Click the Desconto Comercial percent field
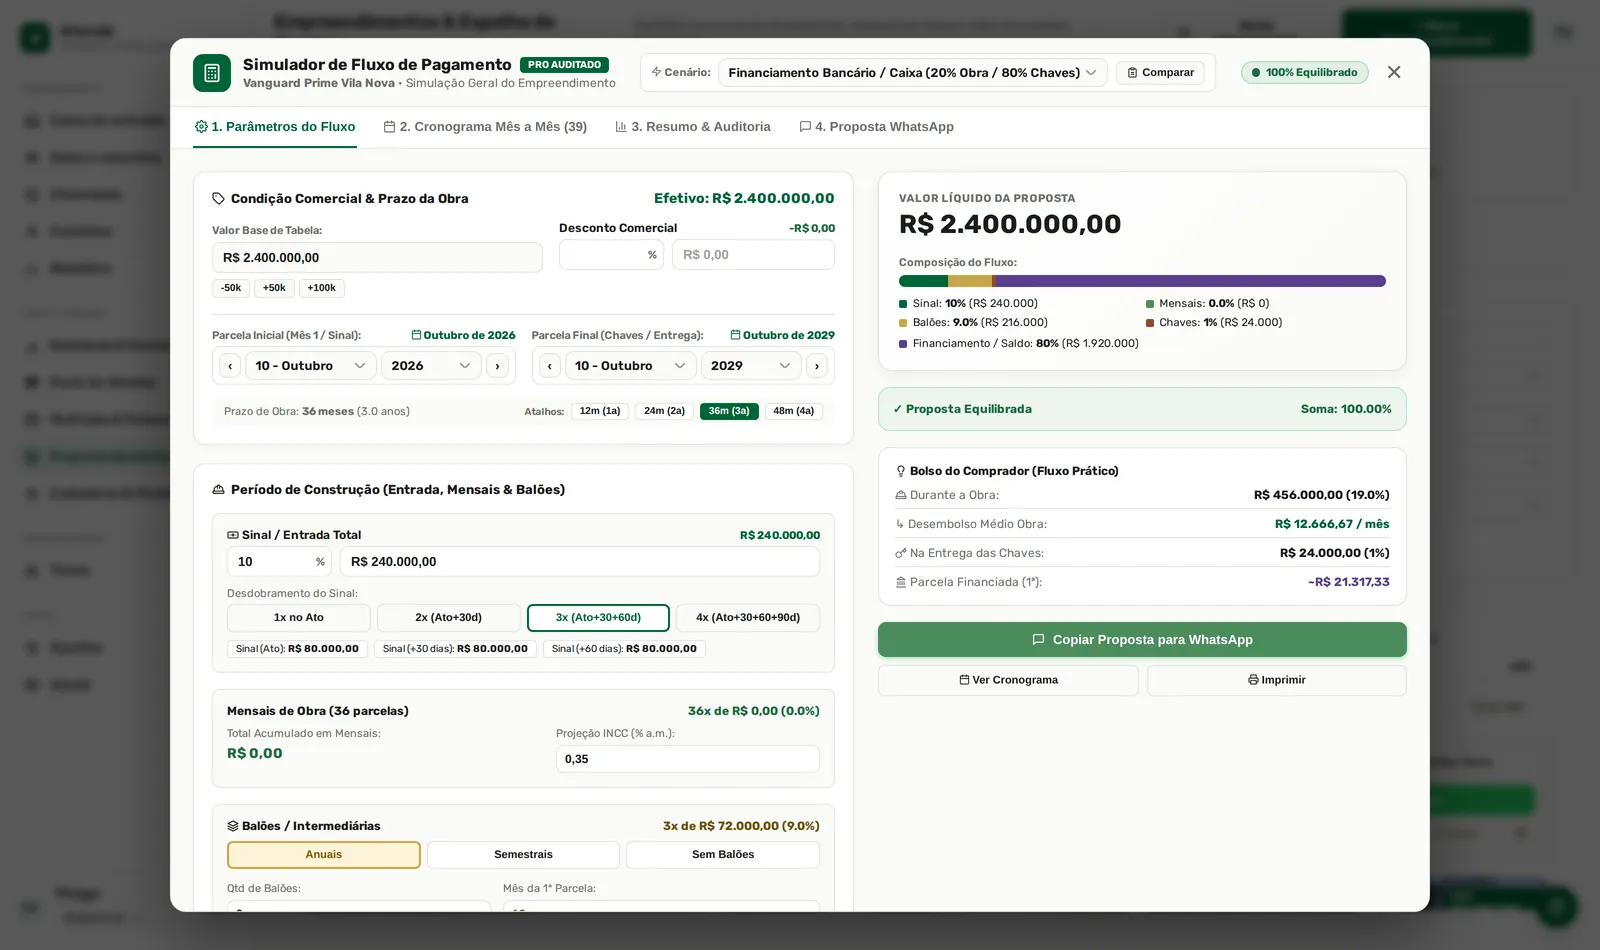Screen dimensions: 1600x950 611,255
